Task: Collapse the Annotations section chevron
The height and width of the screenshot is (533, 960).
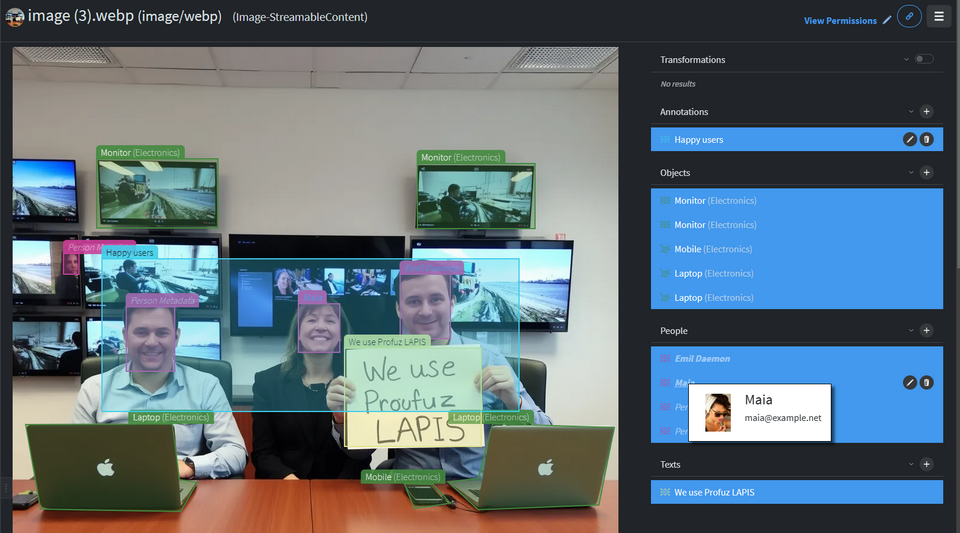Action: (x=910, y=112)
